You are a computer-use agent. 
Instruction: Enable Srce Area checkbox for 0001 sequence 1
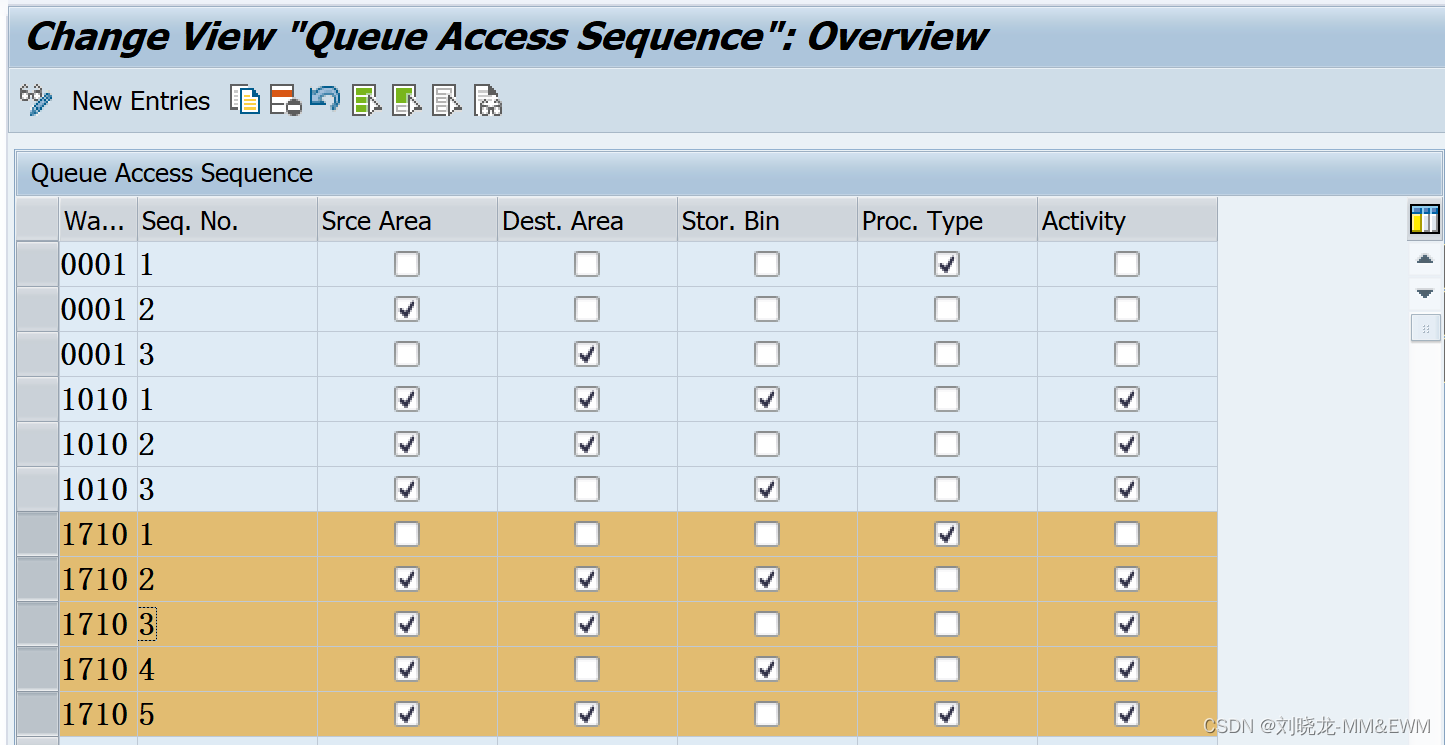point(406,263)
